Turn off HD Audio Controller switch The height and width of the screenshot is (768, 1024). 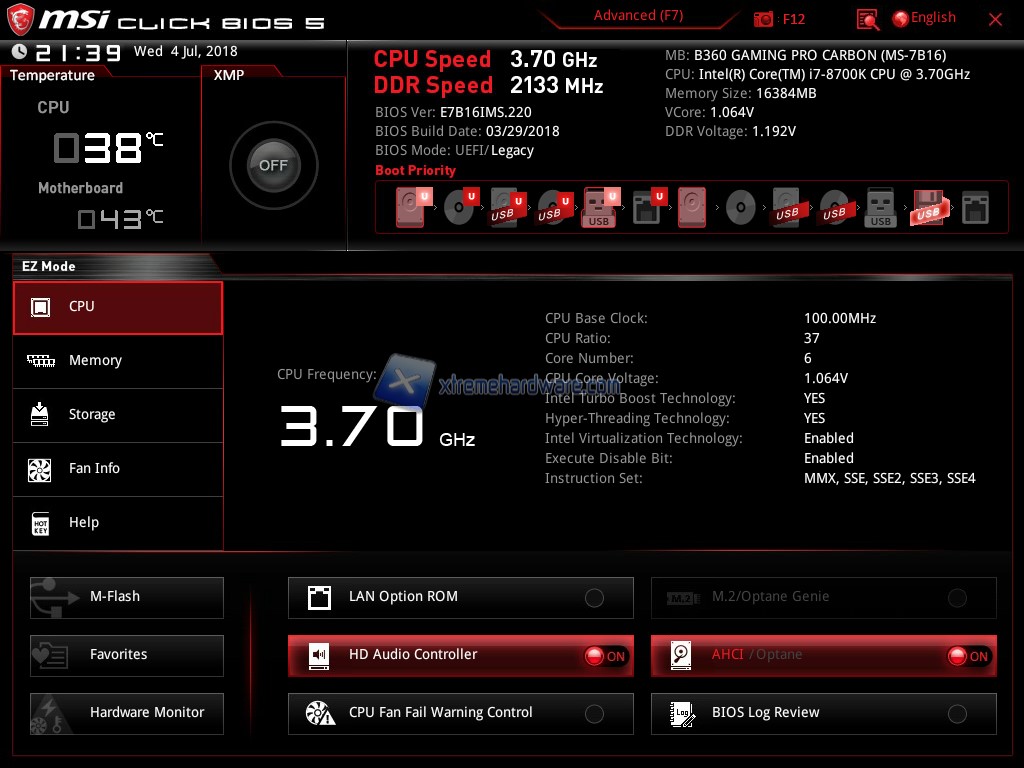[605, 656]
